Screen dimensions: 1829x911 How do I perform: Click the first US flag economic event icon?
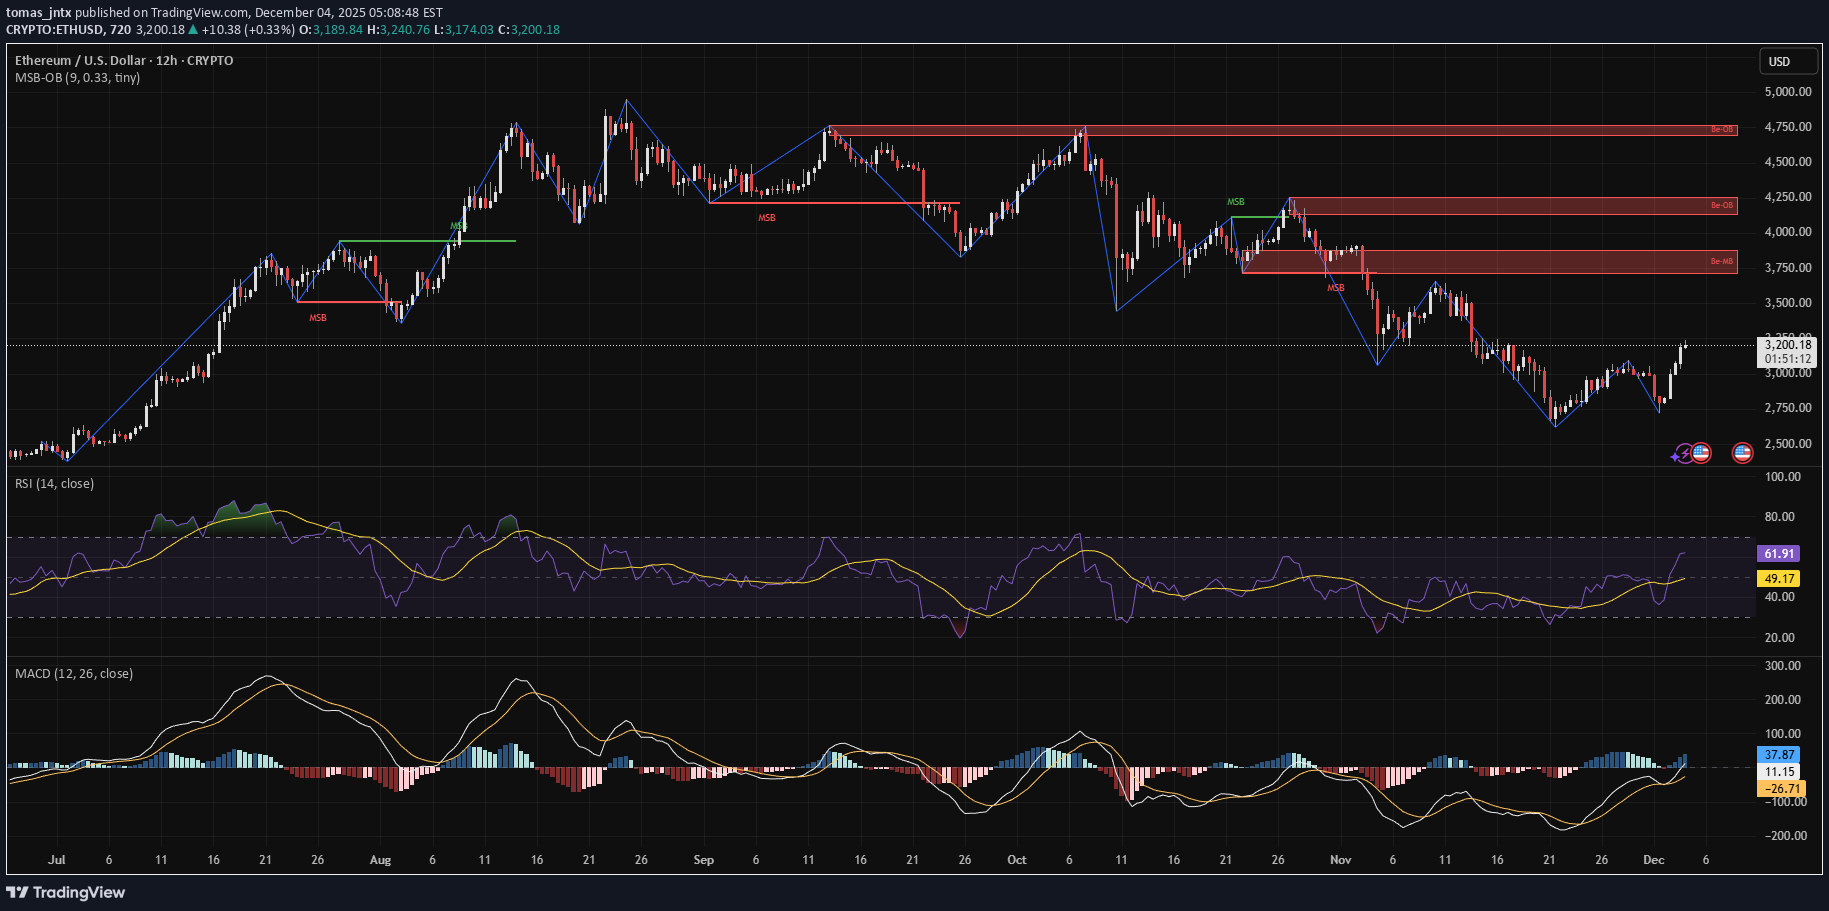click(1701, 453)
